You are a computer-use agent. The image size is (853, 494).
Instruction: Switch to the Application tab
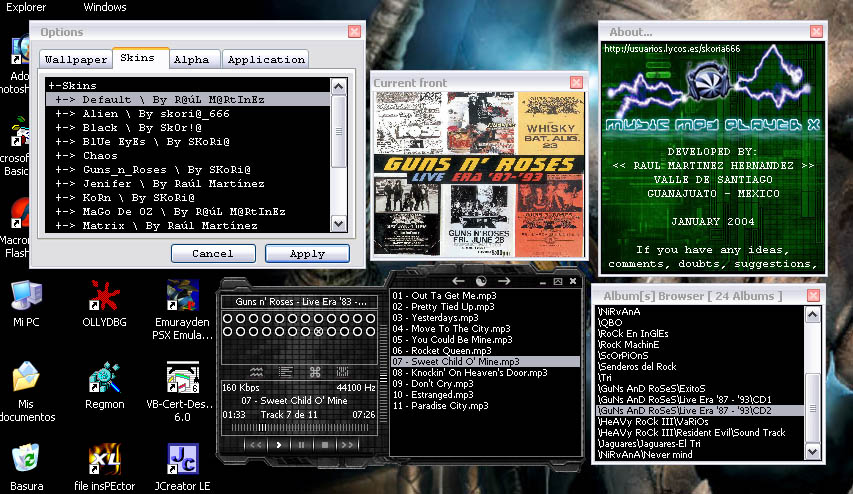point(265,60)
